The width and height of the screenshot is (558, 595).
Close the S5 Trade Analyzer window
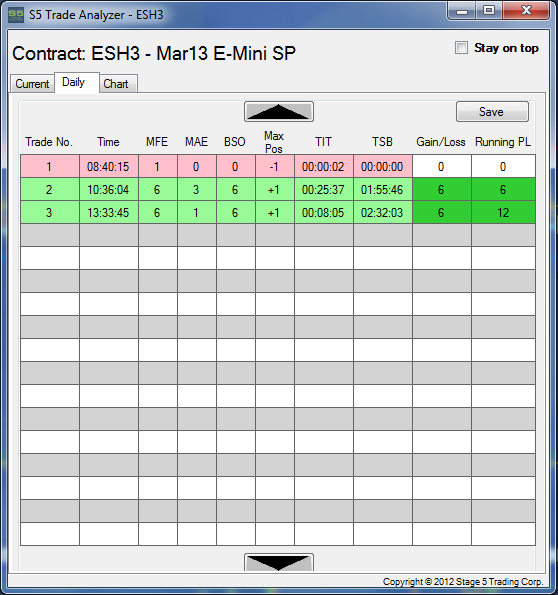526,11
